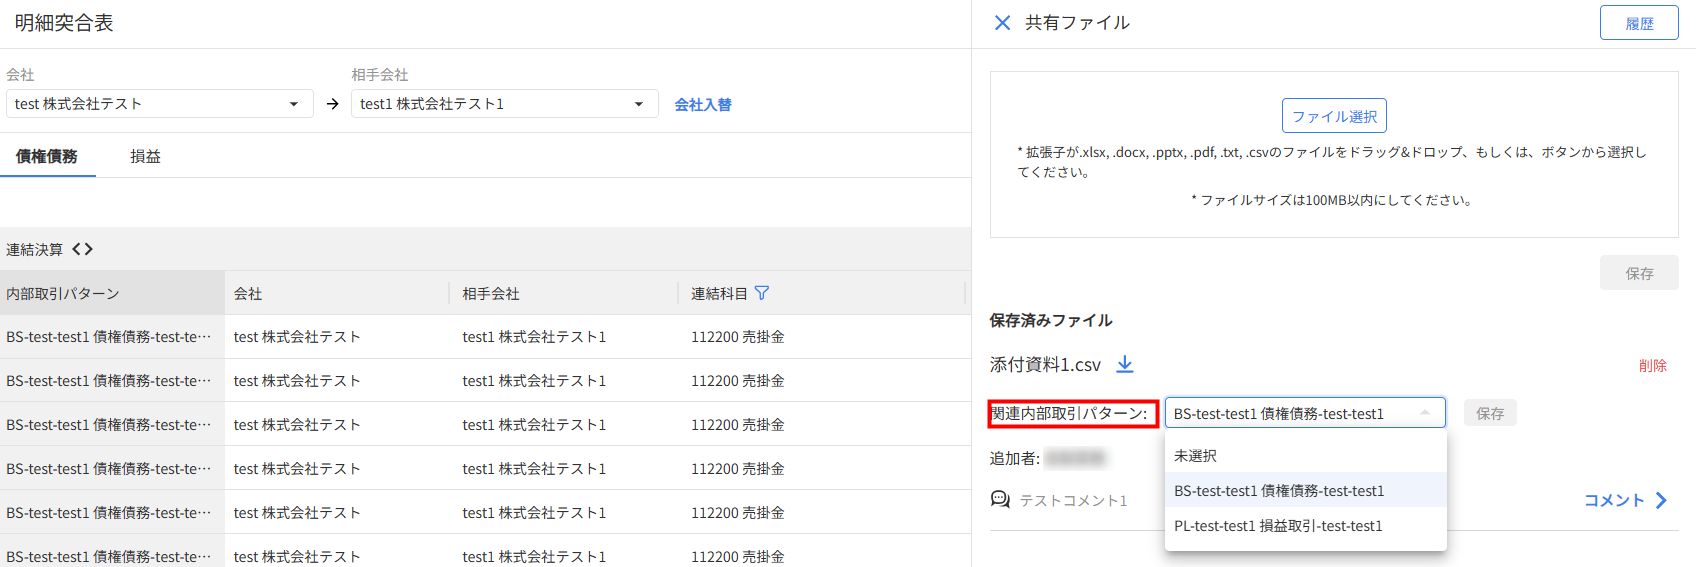Open the 会社 dropdown showing test 株式会社テスト
The image size is (1696, 567).
(159, 104)
